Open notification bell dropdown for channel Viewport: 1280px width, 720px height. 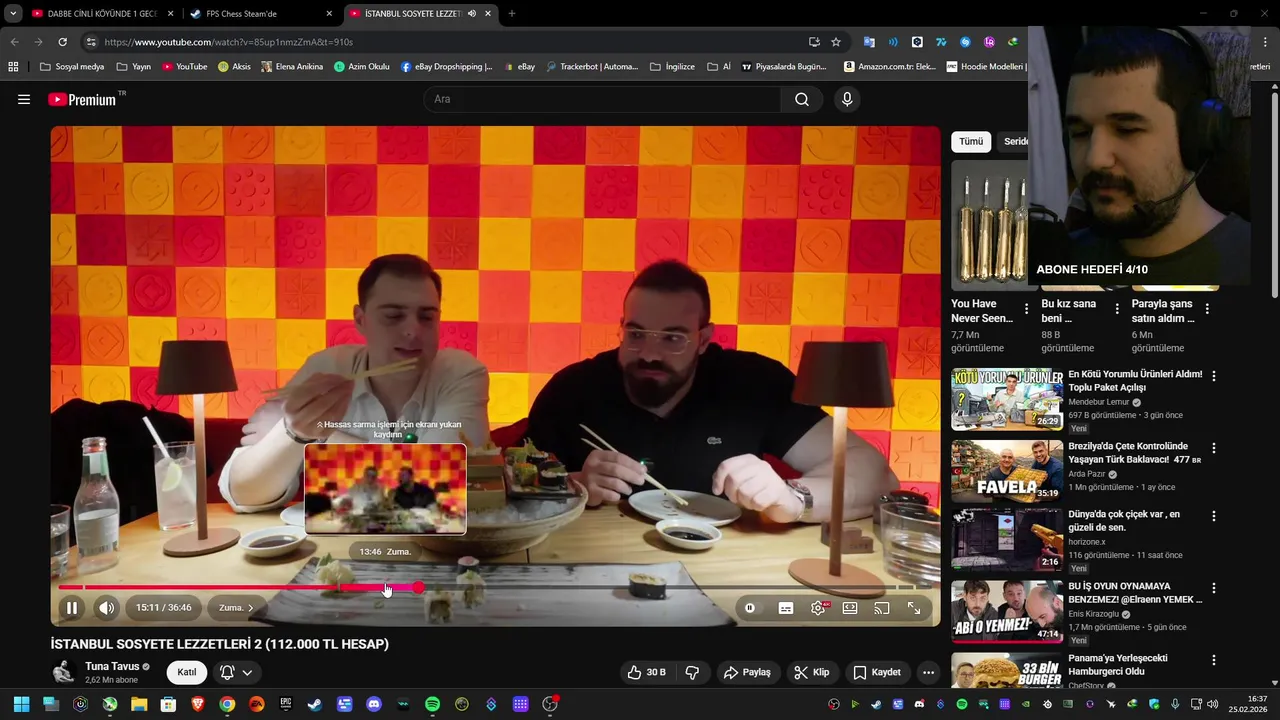click(x=237, y=672)
